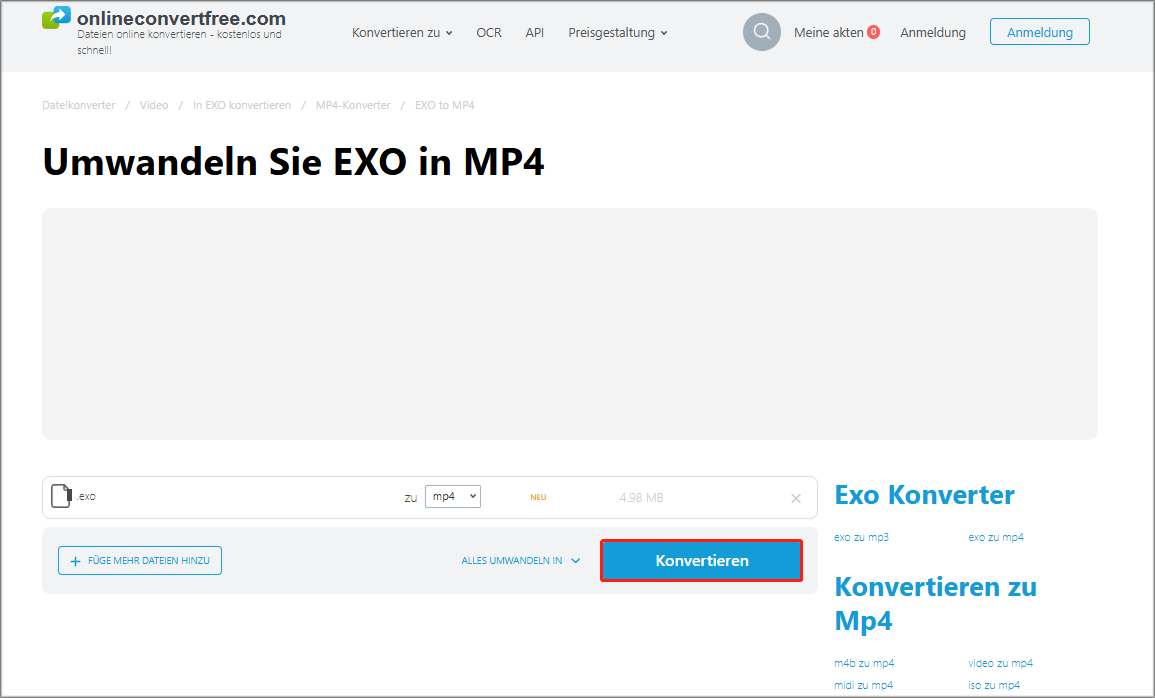Image resolution: width=1155 pixels, height=698 pixels.
Task: Click the file upload drop zone
Action: point(569,323)
